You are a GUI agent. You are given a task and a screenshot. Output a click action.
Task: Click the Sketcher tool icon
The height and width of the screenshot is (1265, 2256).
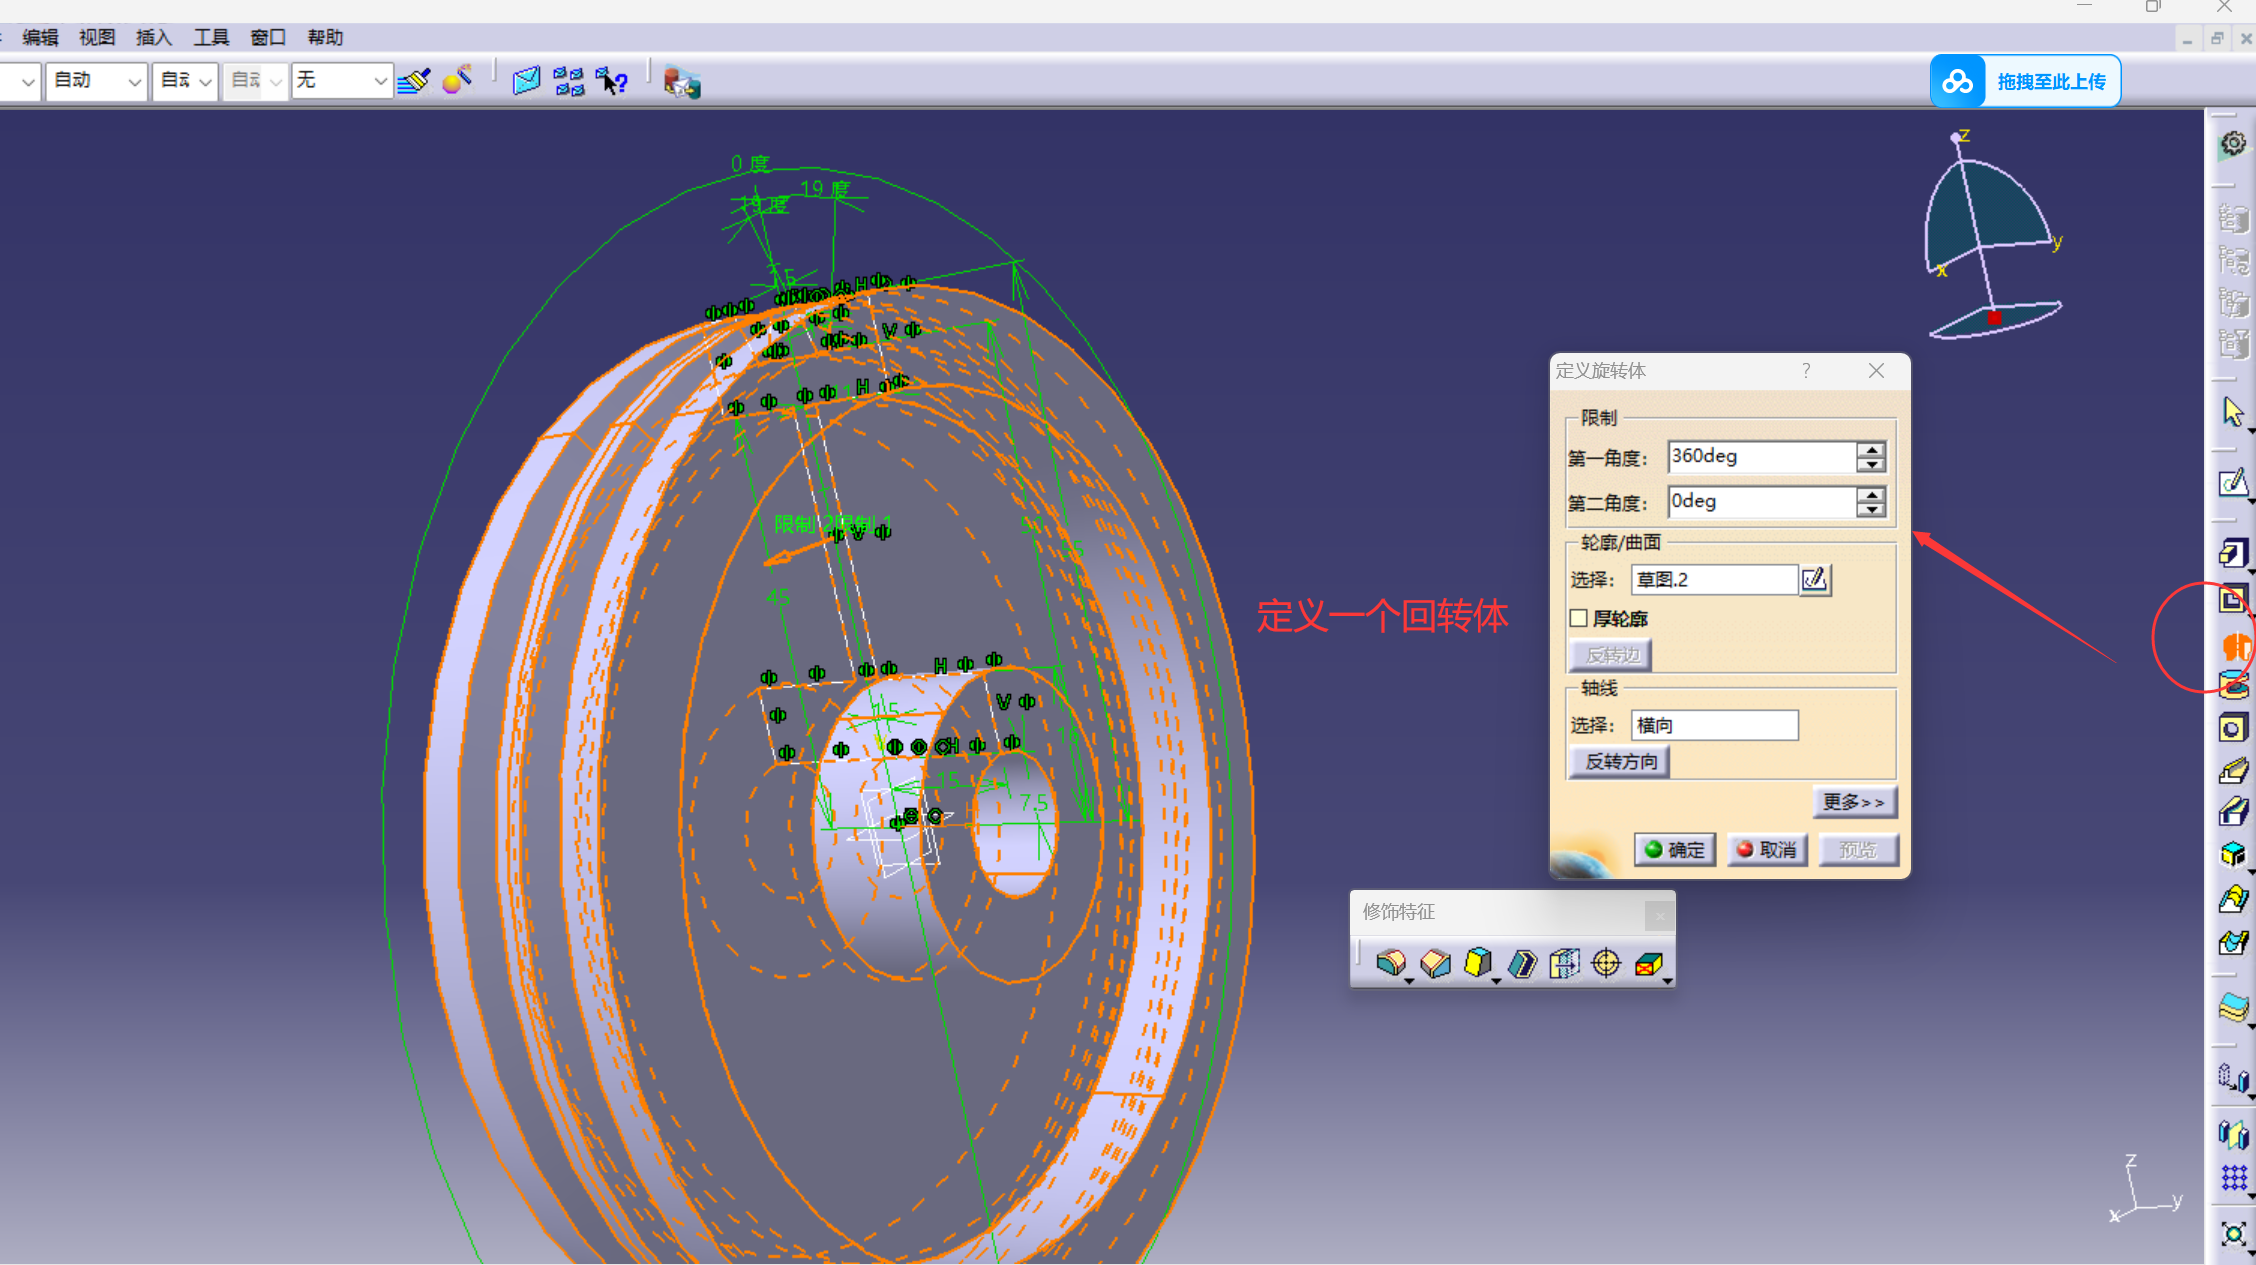pos(2233,483)
